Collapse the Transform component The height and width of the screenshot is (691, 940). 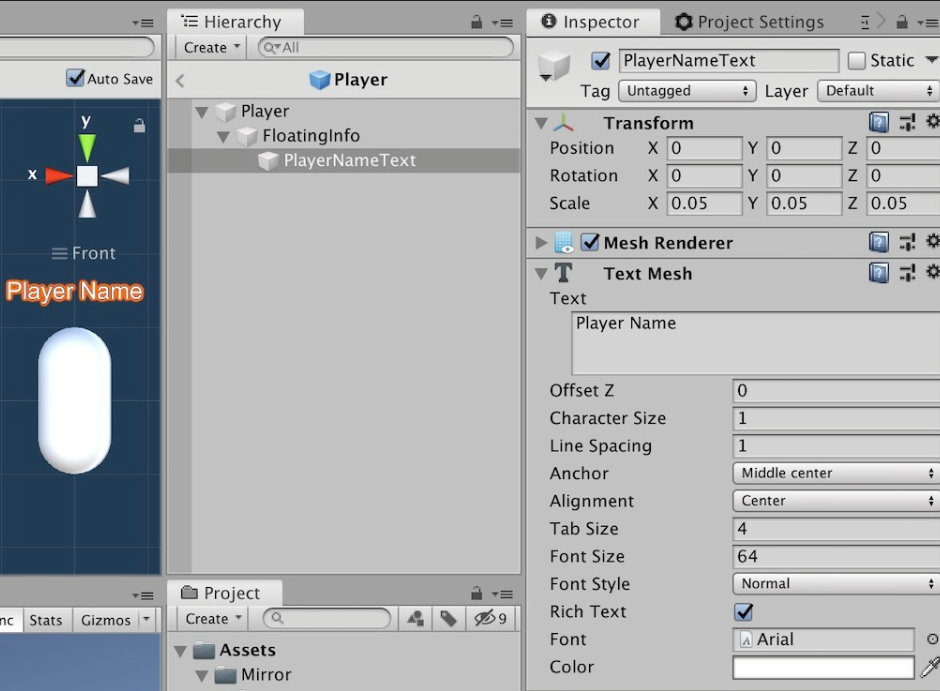[x=541, y=123]
